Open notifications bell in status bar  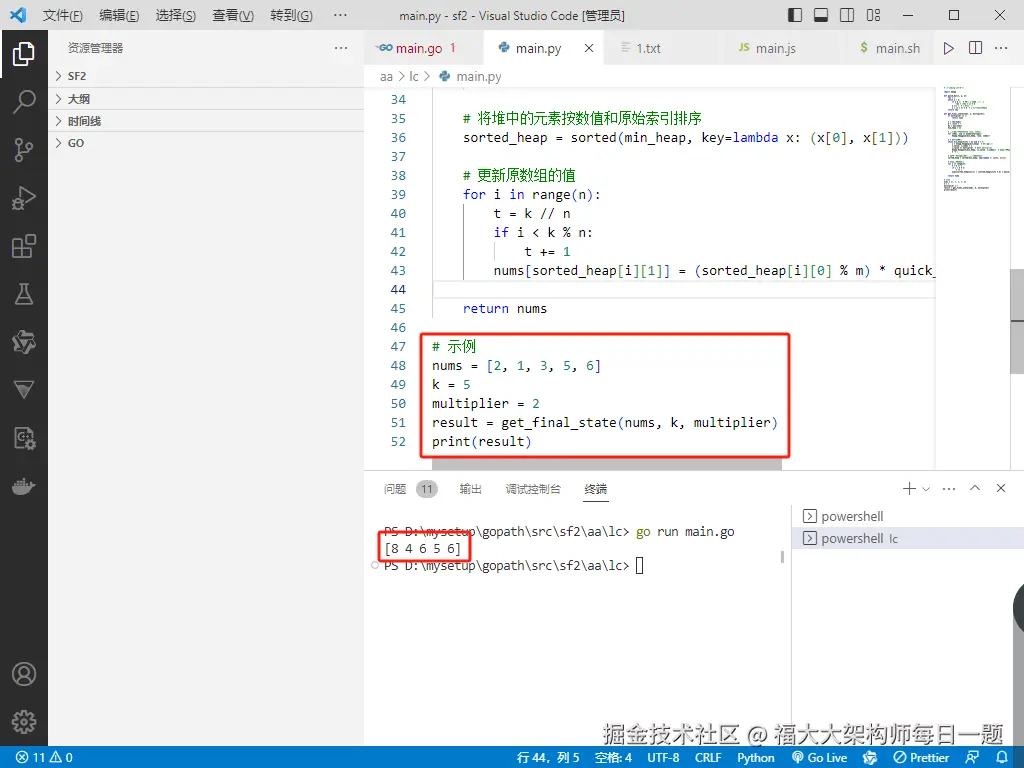coord(1002,757)
